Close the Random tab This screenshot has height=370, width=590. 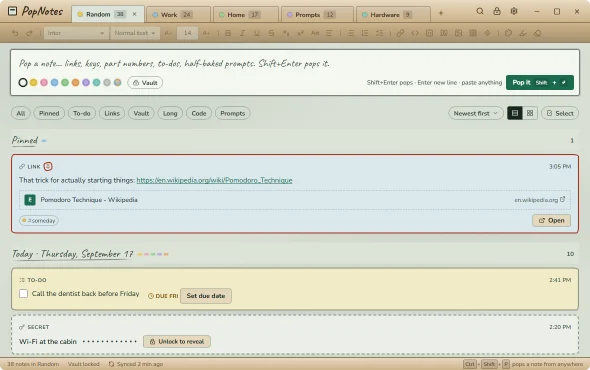click(x=134, y=14)
